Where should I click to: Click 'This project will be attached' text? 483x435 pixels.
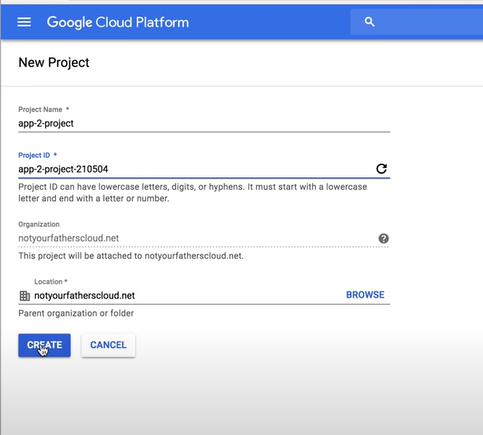(x=131, y=256)
